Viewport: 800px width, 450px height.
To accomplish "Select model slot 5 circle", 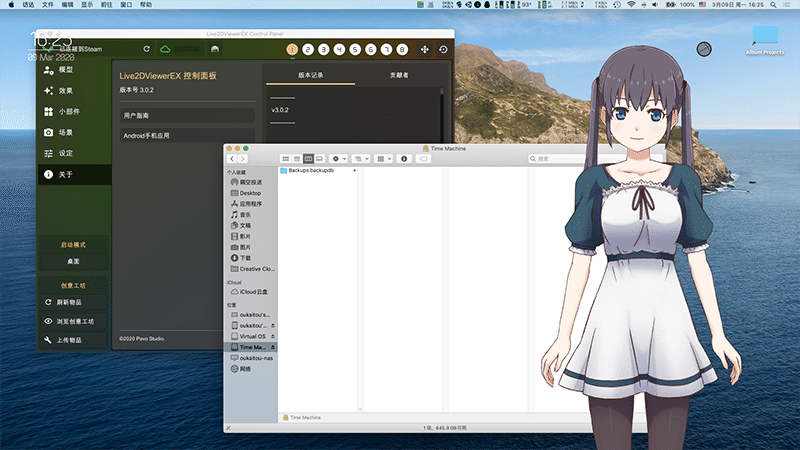I will [355, 49].
